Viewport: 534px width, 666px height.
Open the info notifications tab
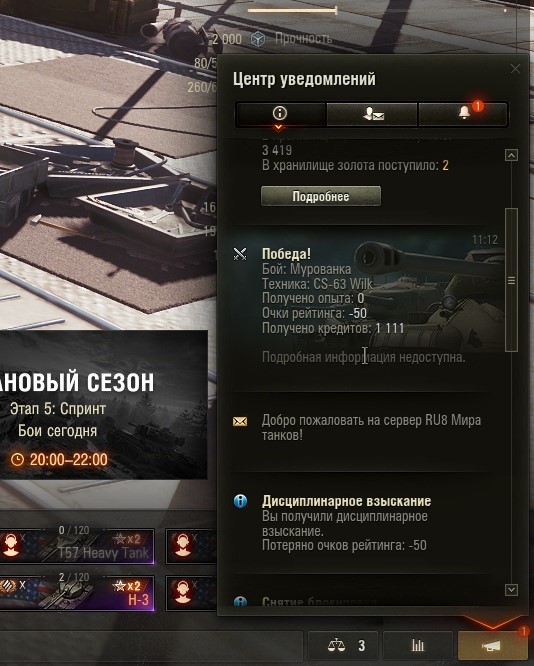[280, 114]
